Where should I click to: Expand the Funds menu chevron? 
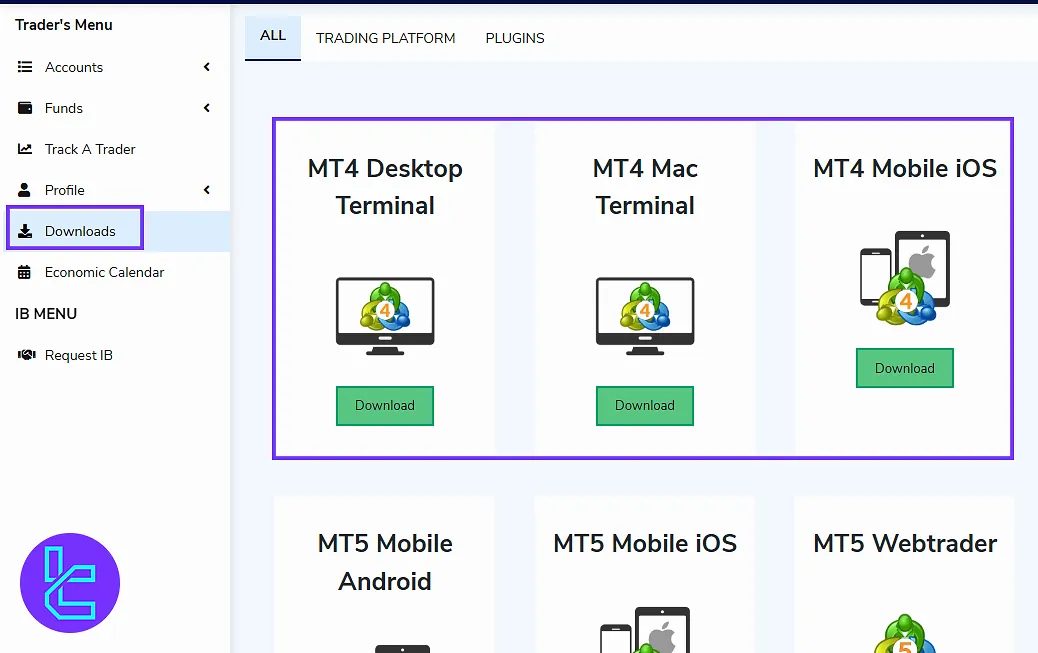(x=207, y=108)
